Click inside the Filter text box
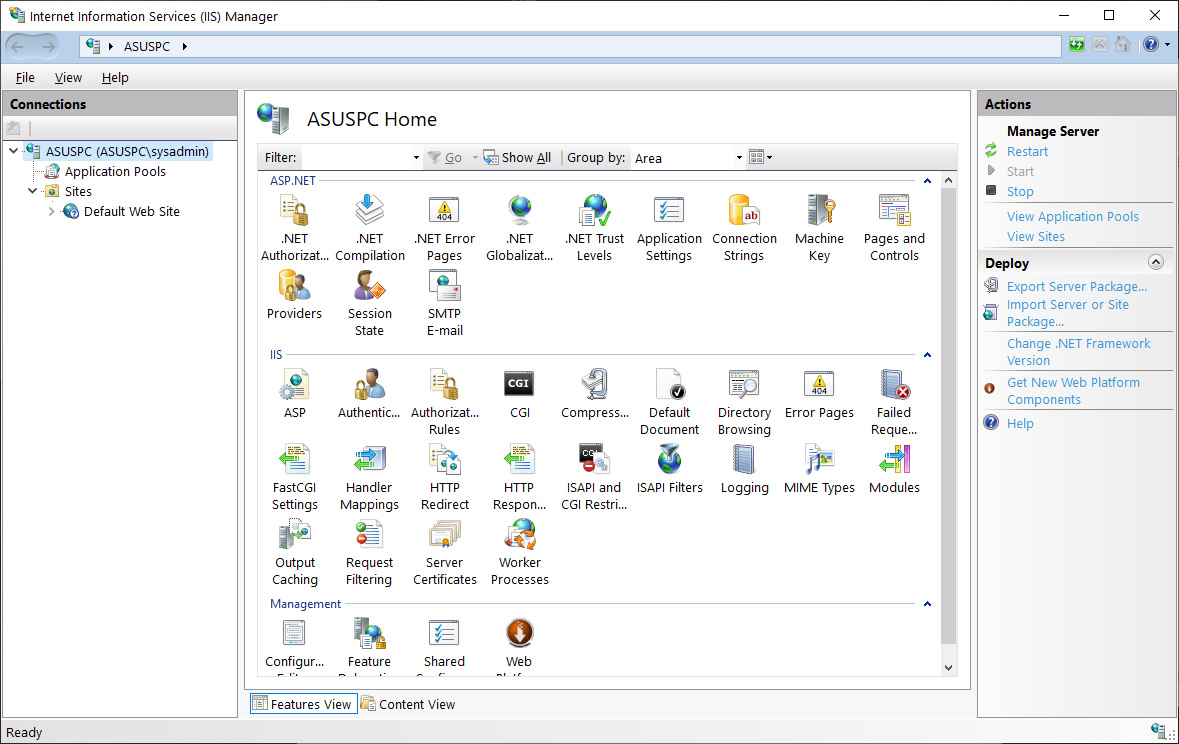Screen dimensions: 1179x744 tap(356, 158)
